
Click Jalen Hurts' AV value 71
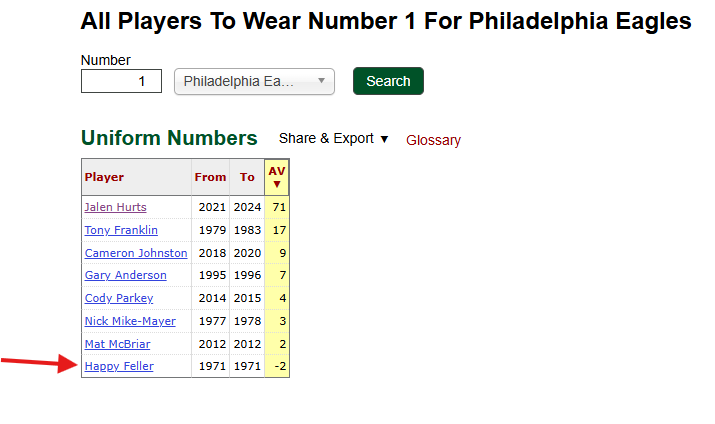click(x=280, y=207)
